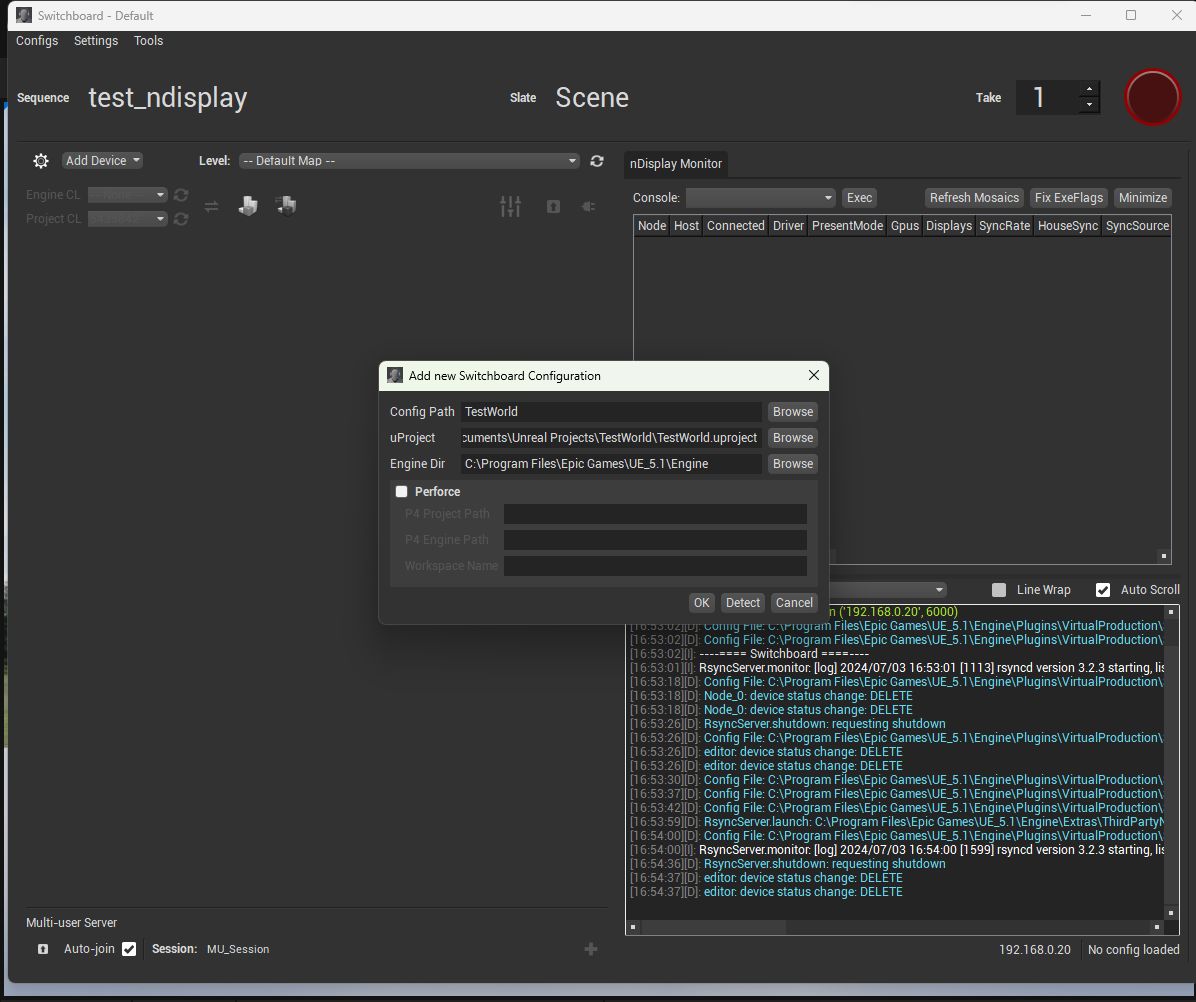Screen dimensions: 1196x1002
Task: Enable the Perforce checkbox
Action: tap(401, 492)
